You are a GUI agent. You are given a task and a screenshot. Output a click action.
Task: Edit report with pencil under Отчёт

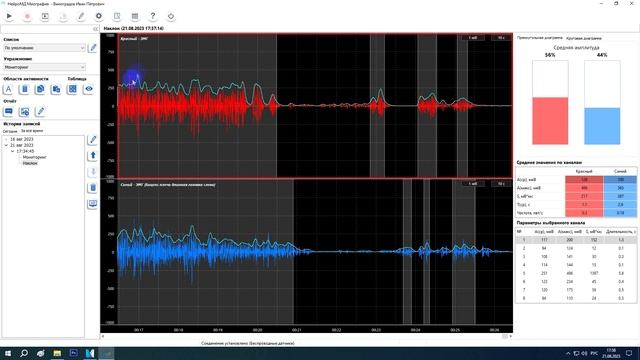pos(40,111)
